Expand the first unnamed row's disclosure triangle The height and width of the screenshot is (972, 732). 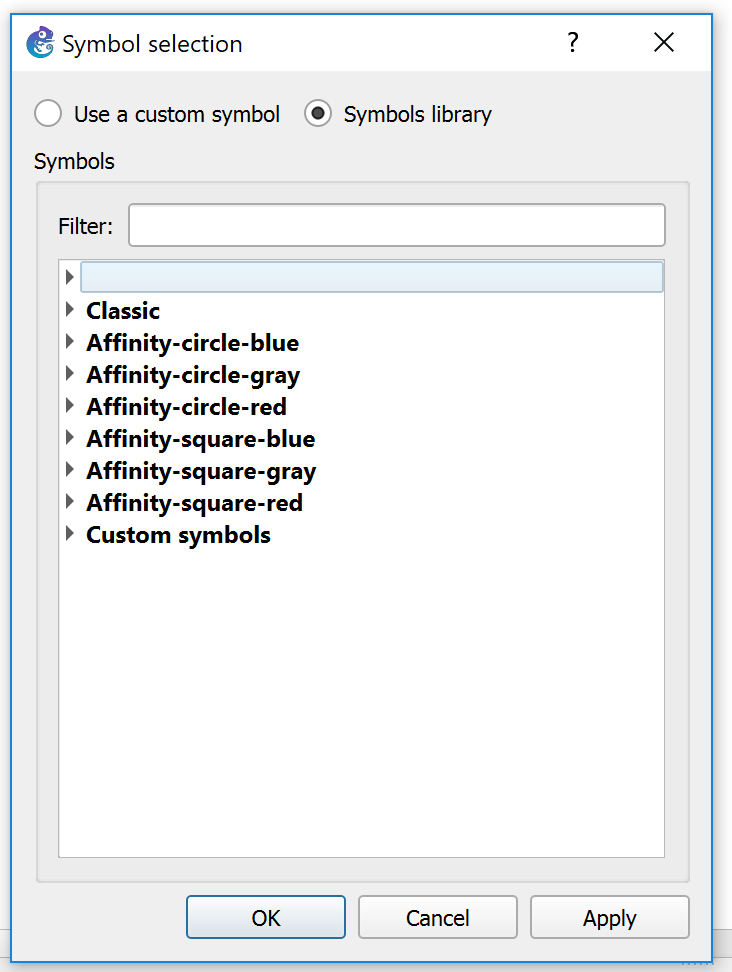[x=69, y=276]
